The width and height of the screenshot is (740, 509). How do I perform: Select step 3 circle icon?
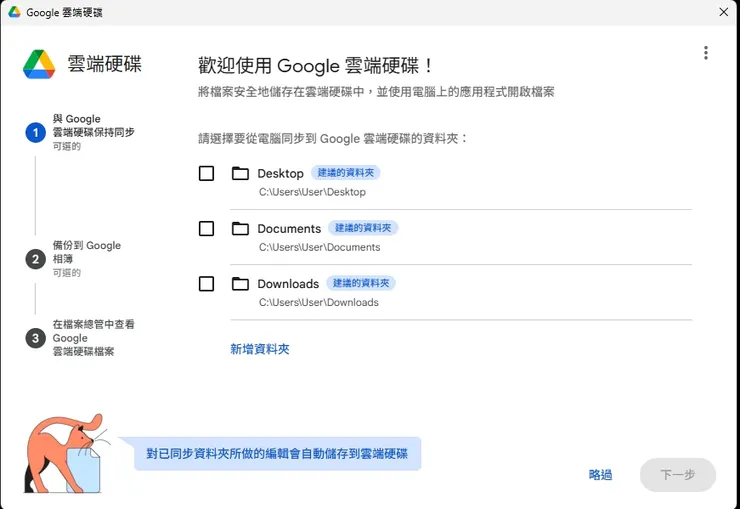[x=35, y=338]
